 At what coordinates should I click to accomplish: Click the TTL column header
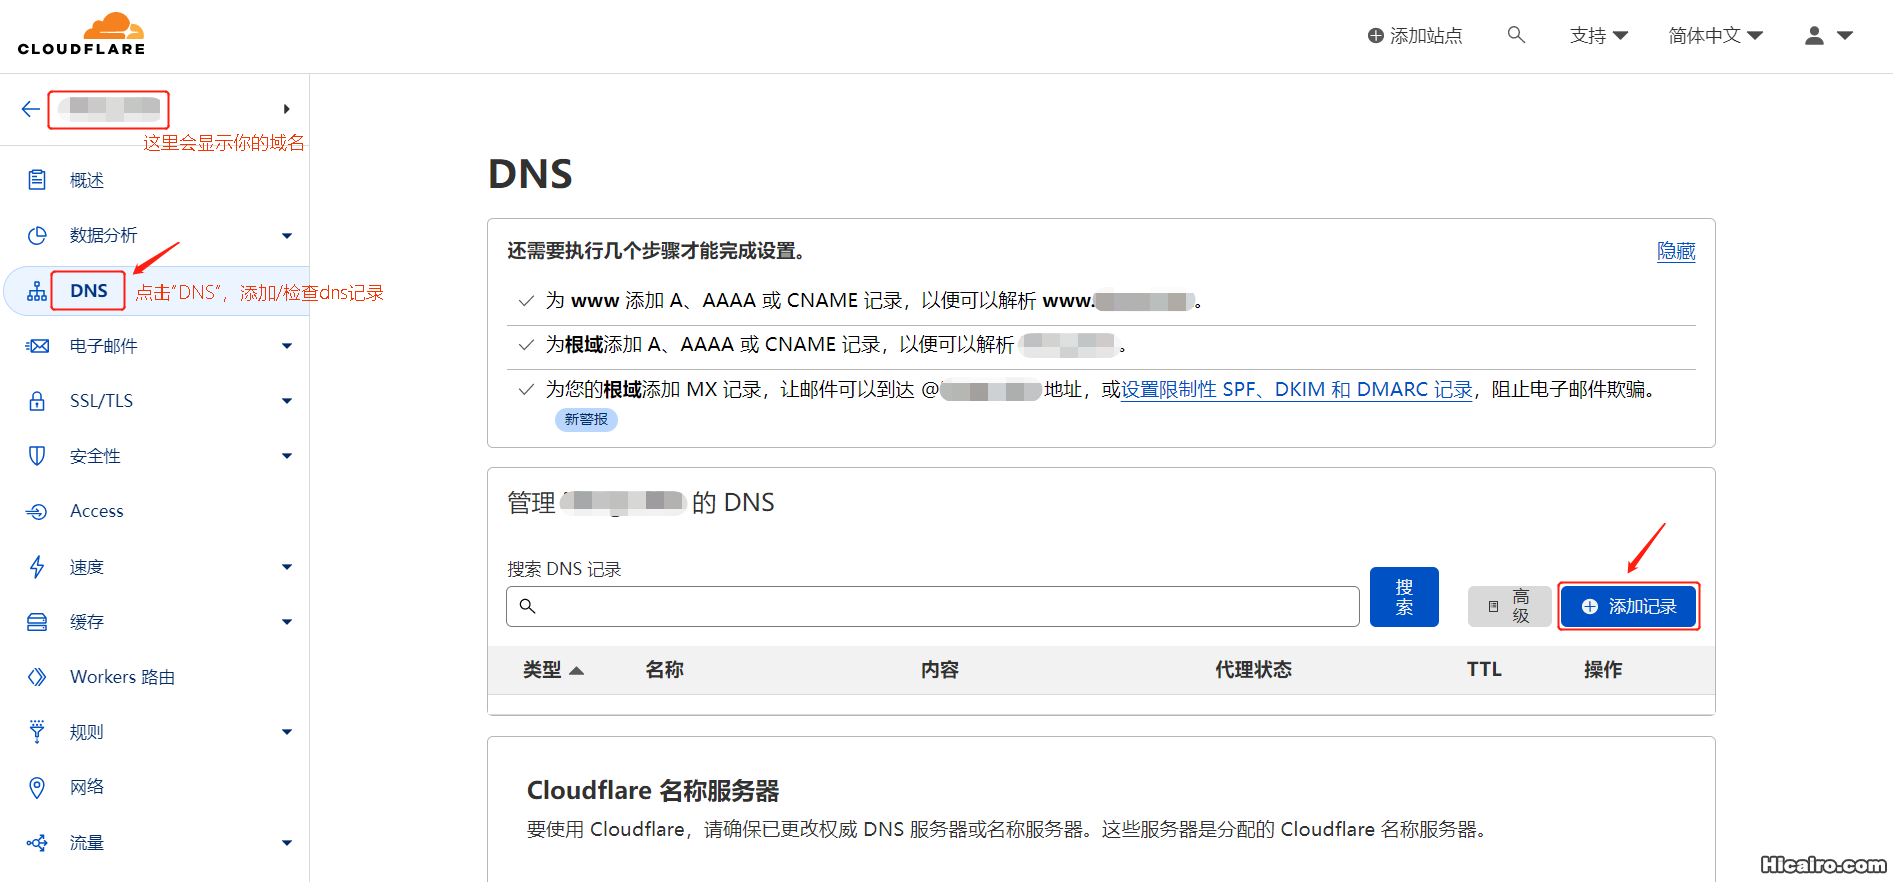(x=1484, y=670)
